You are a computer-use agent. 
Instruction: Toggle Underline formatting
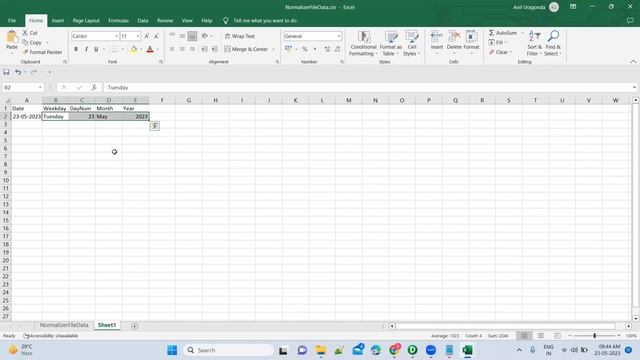tap(96, 49)
